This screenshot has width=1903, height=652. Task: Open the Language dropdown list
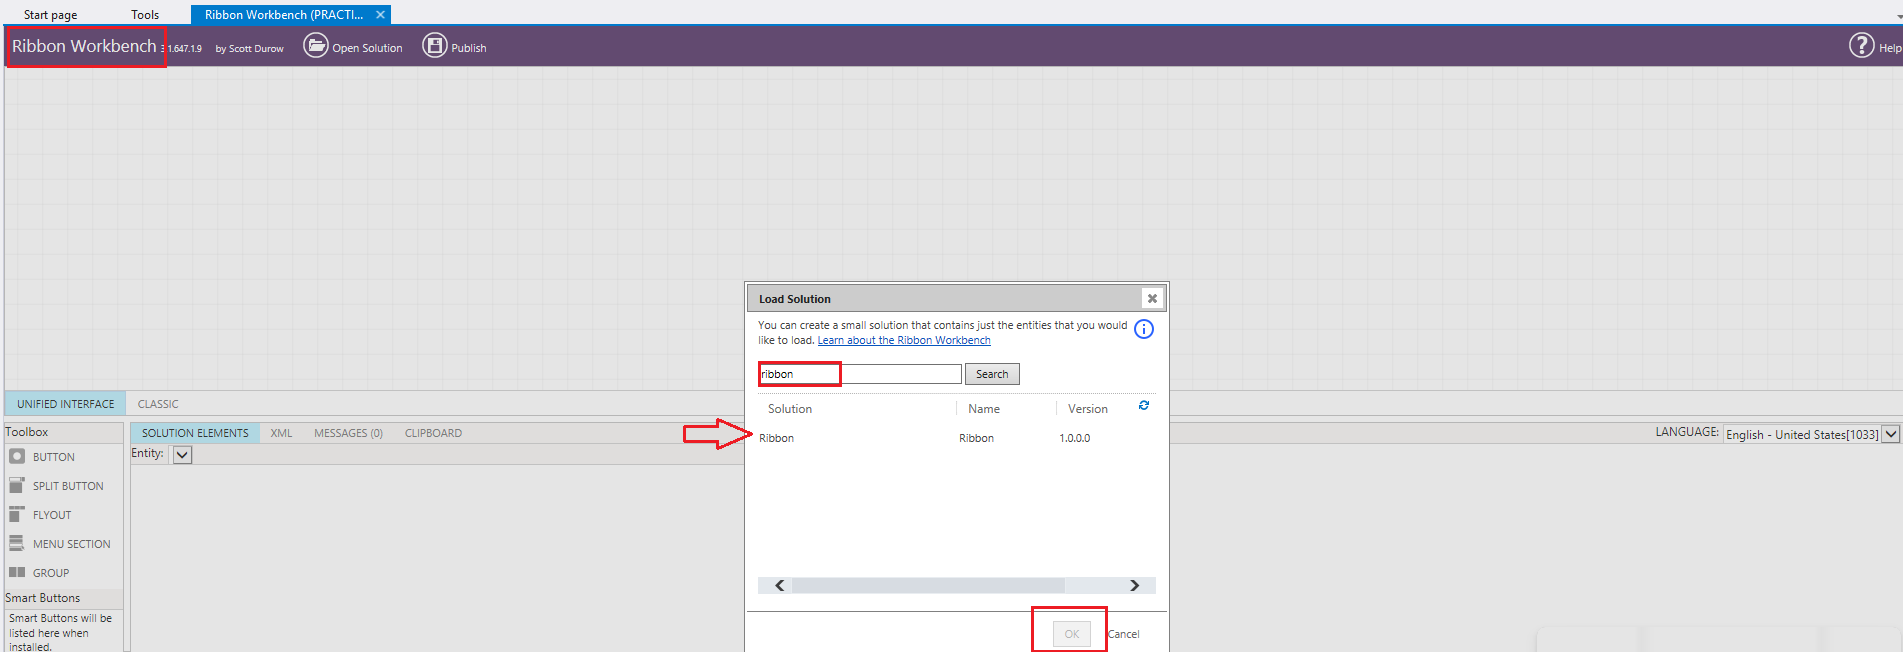click(x=1890, y=434)
